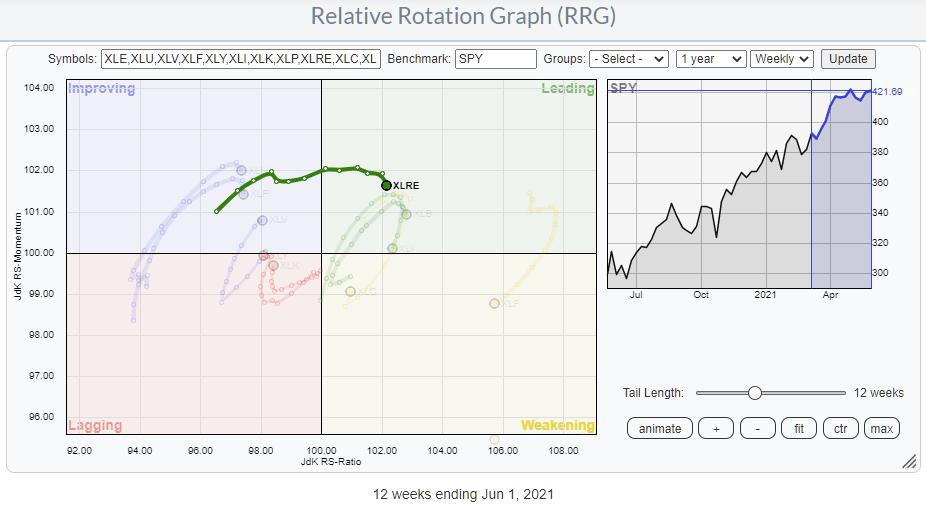Click the blue highlighted SPY chart region
This screenshot has height=506, width=926.
pos(840,190)
